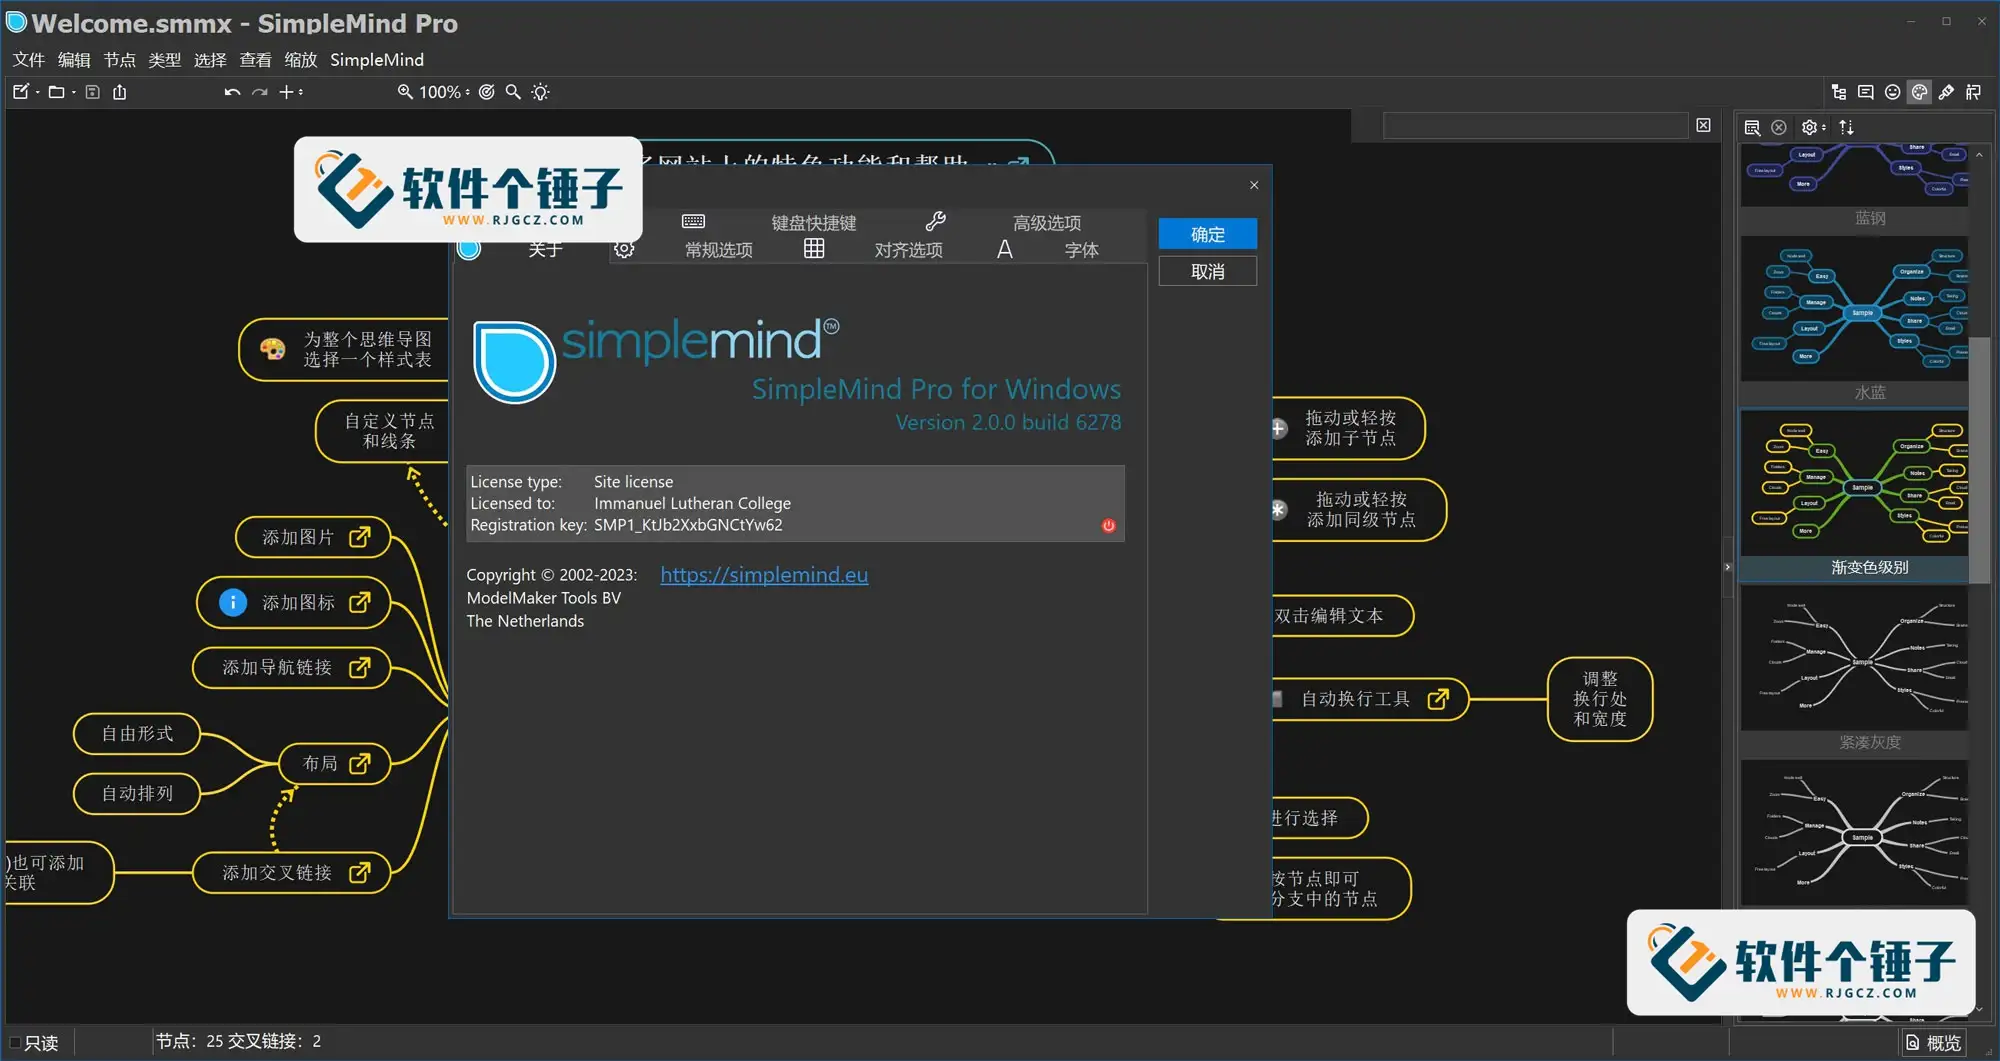The width and height of the screenshot is (2000, 1061).
Task: Redo the last undone action
Action: (x=259, y=92)
